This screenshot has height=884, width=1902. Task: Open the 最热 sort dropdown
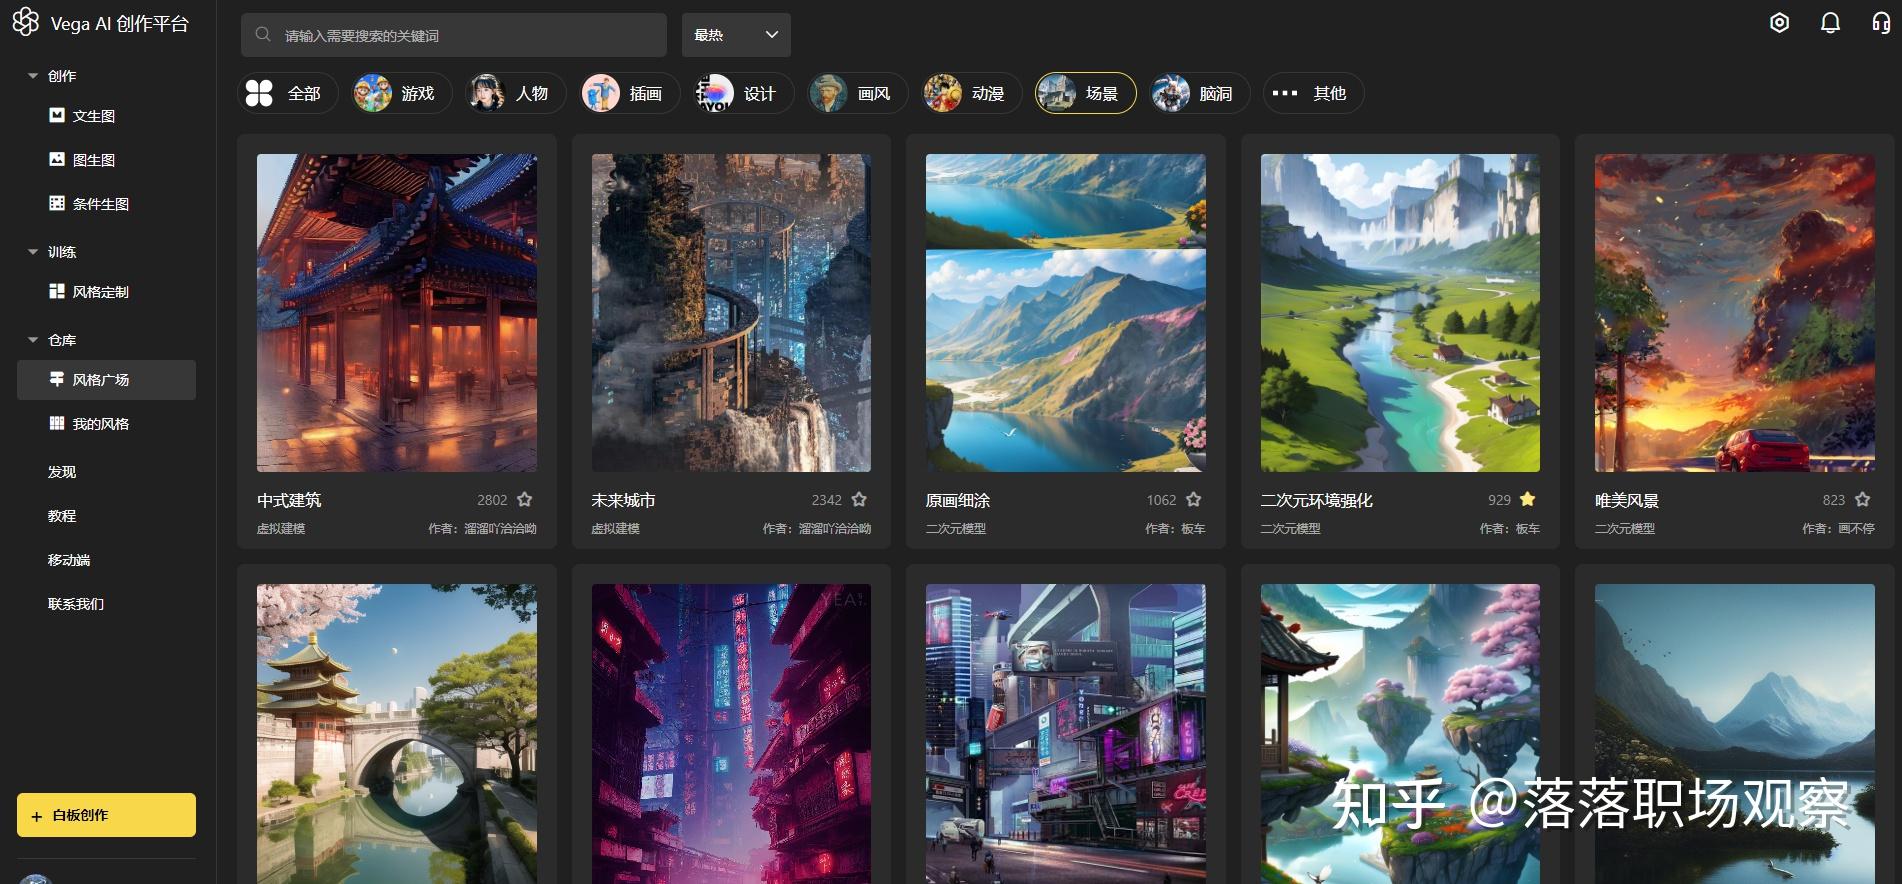click(x=736, y=35)
